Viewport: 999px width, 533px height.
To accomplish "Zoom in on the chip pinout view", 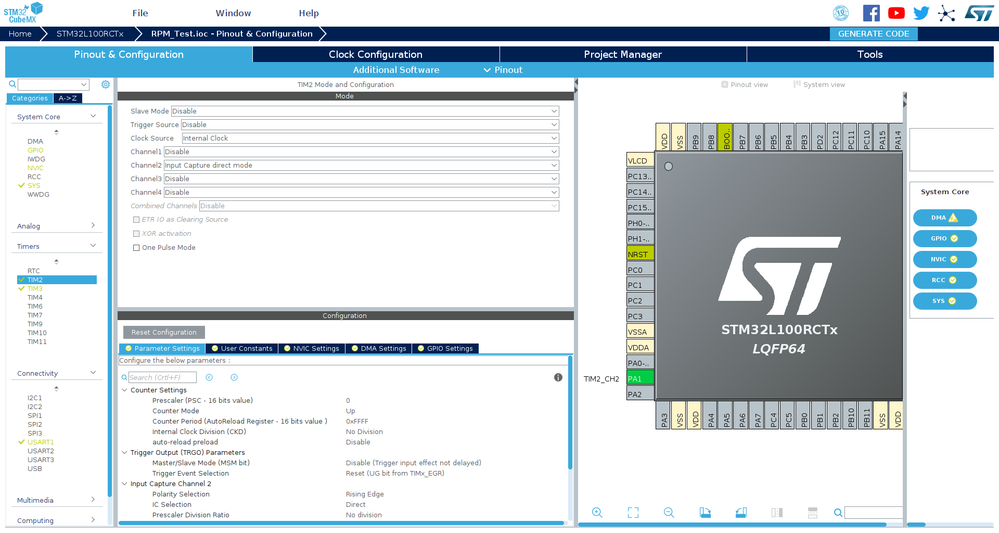I will (x=597, y=513).
